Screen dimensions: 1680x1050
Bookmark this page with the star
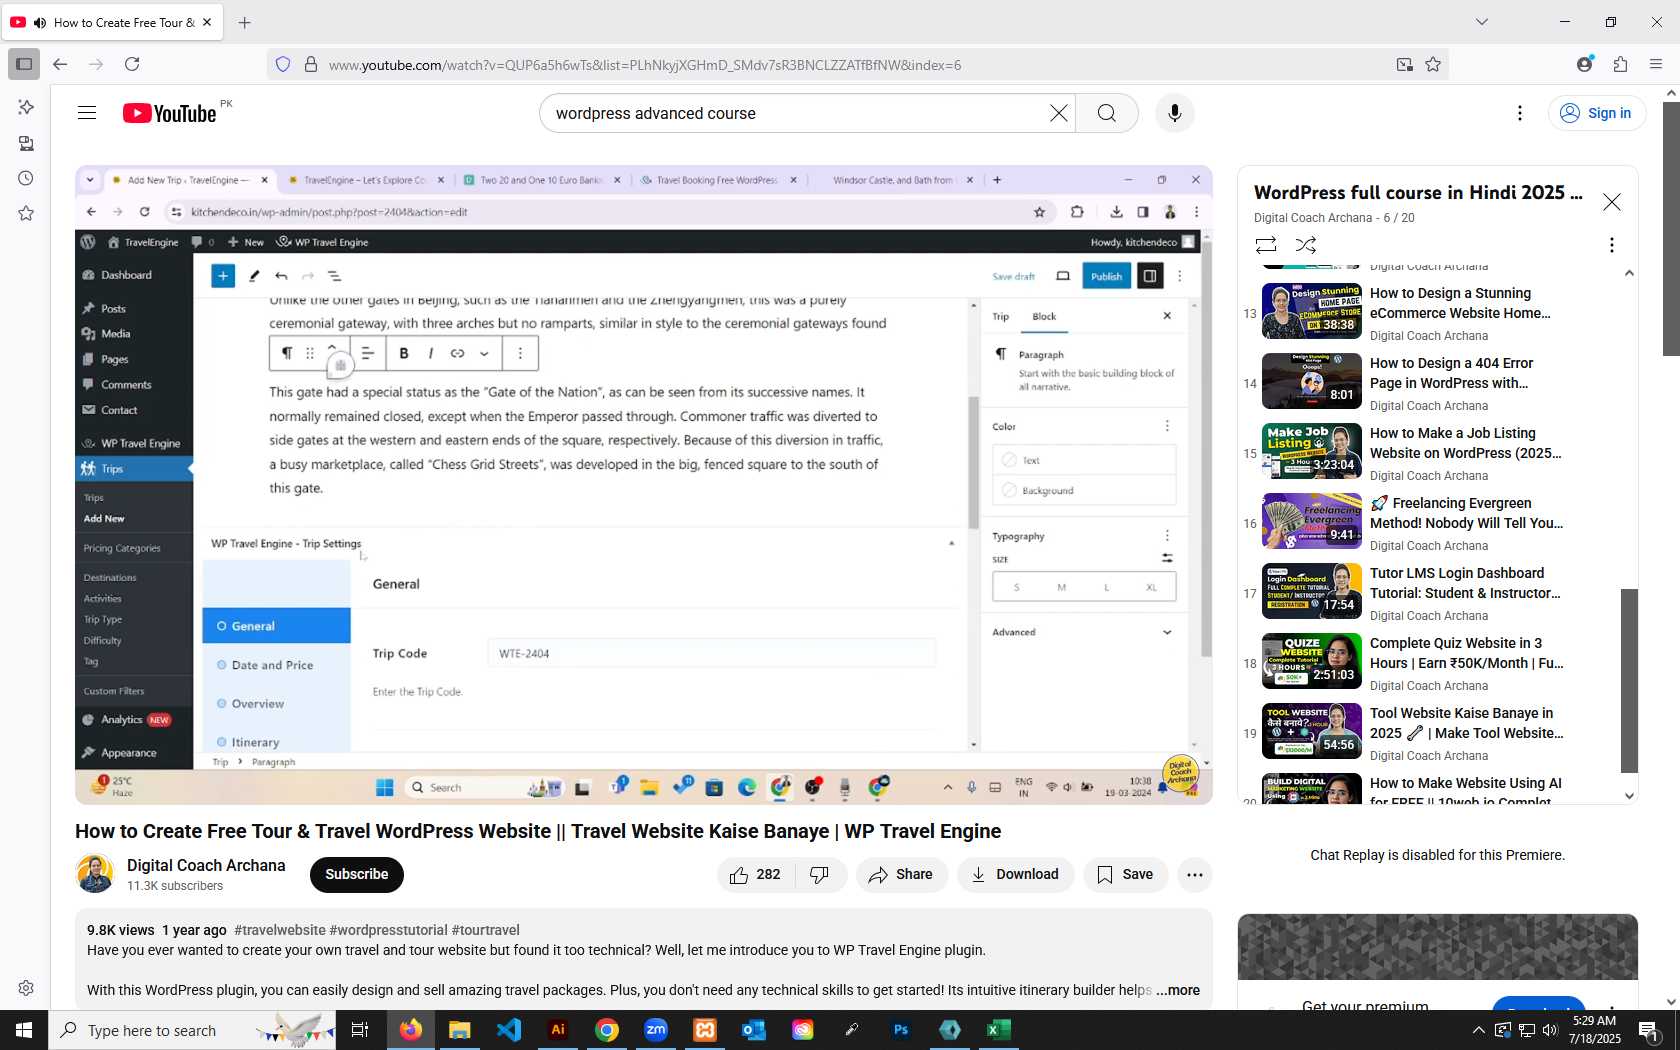point(1433,64)
